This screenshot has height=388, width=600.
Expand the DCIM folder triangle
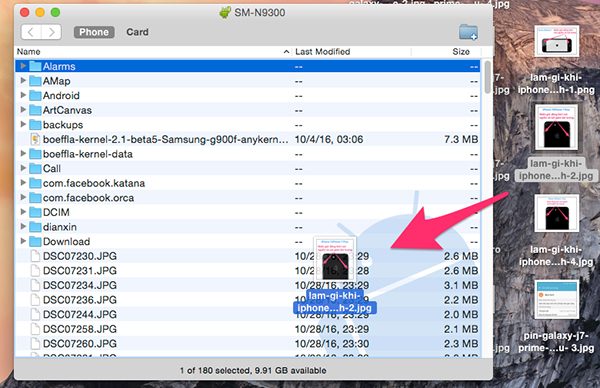click(23, 212)
